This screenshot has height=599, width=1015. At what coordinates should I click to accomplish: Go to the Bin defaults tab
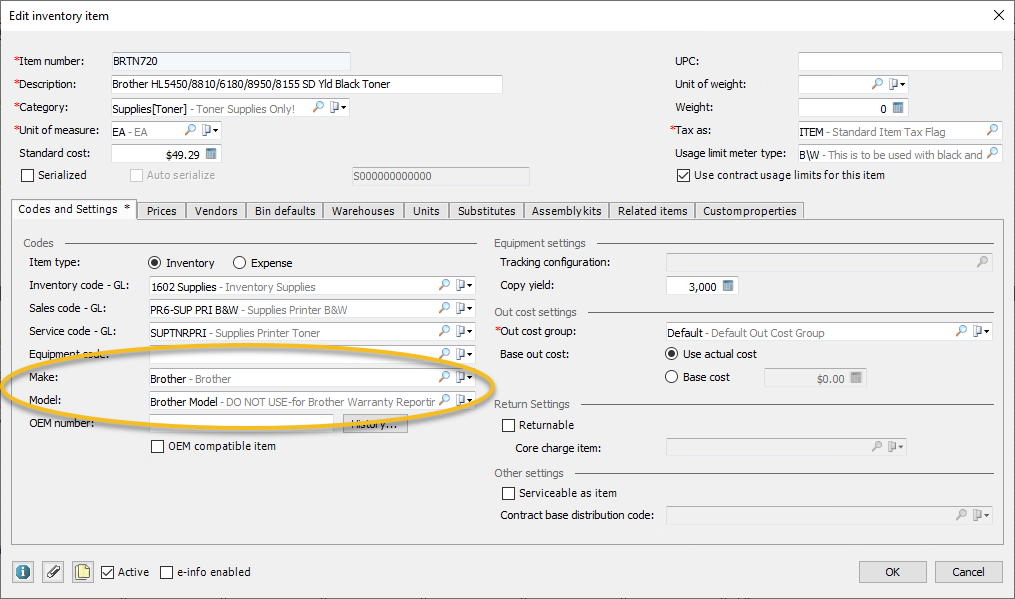(x=285, y=211)
